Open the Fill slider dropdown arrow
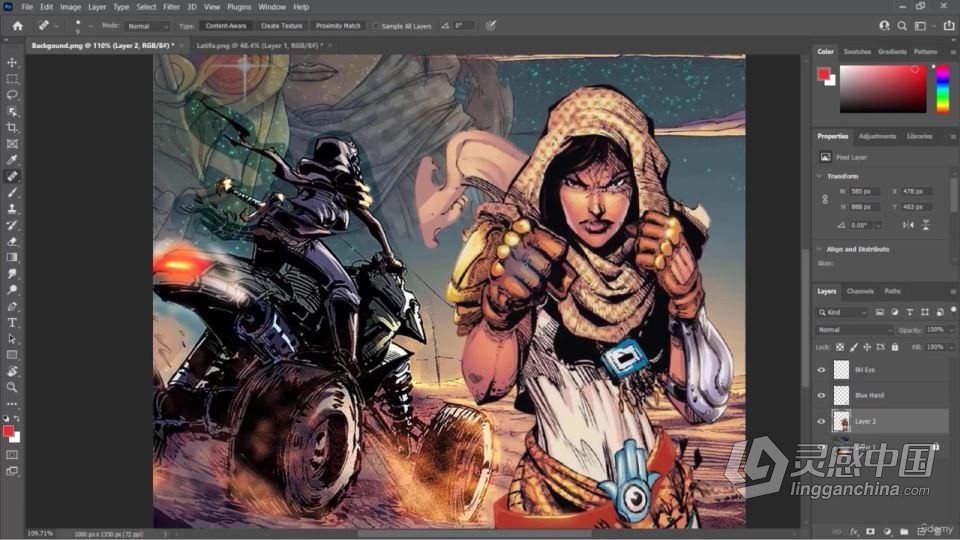Image resolution: width=960 pixels, height=540 pixels. pyautogui.click(x=951, y=347)
